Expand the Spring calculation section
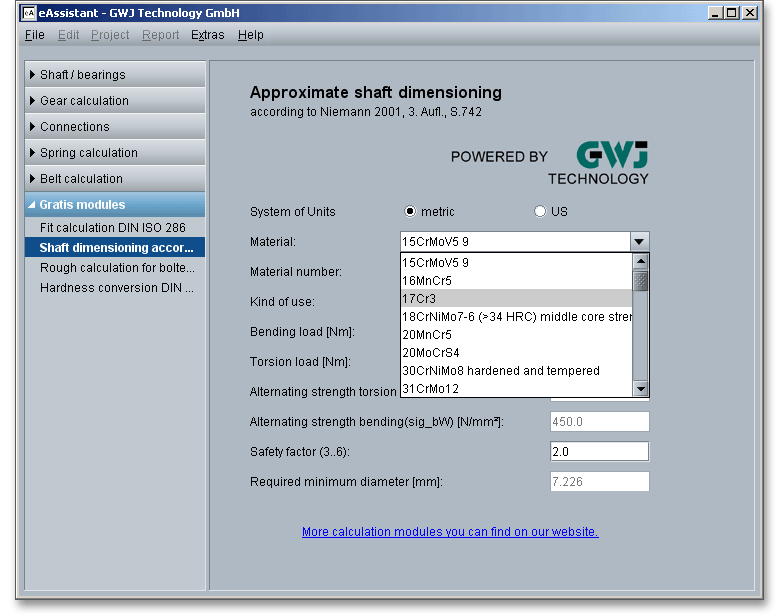This screenshot has height=615, width=779. (x=115, y=153)
